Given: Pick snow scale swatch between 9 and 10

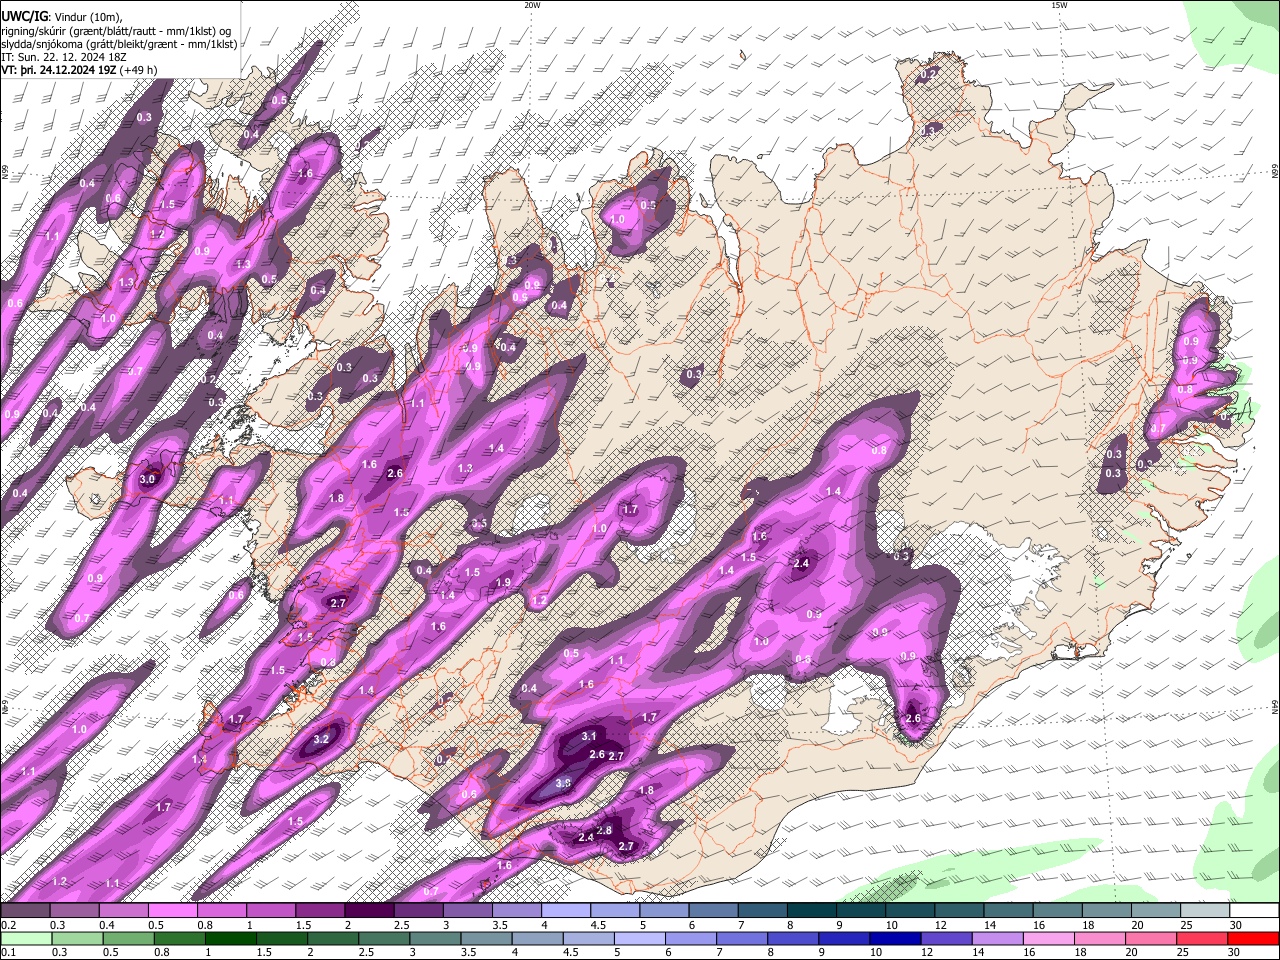Looking at the screenshot, I should [x=860, y=911].
